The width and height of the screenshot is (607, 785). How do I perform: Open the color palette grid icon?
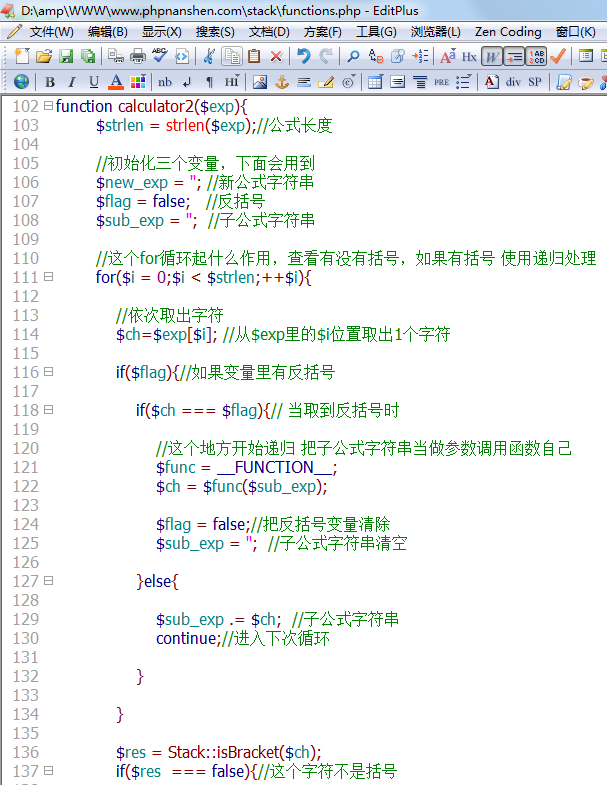click(138, 82)
